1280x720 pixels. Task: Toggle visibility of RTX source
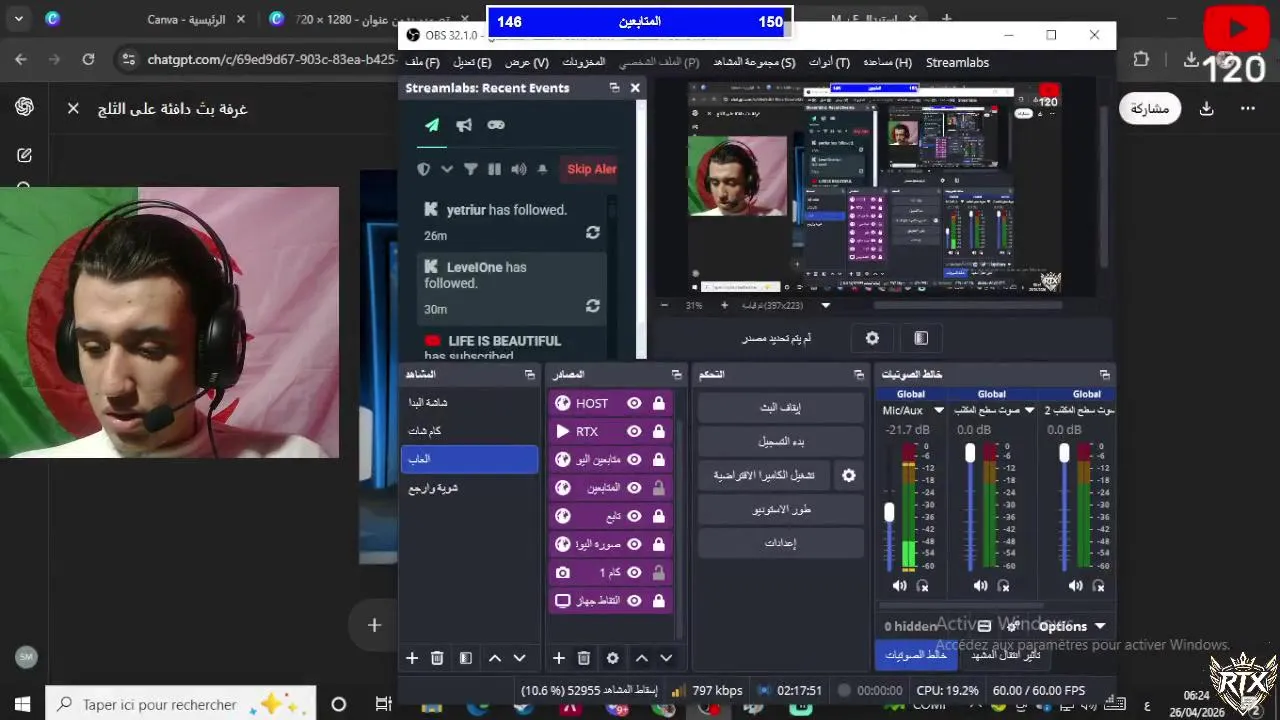(x=634, y=431)
